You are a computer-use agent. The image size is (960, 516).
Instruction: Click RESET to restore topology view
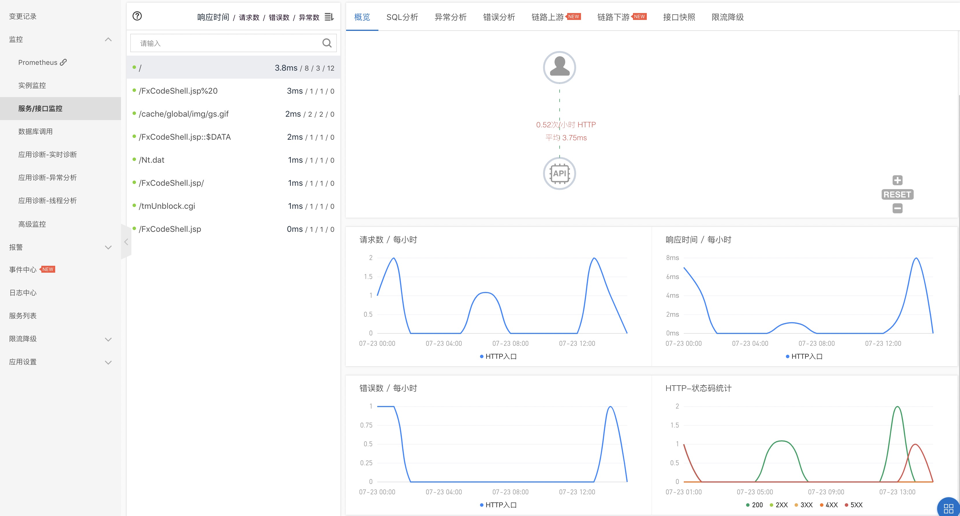[x=897, y=194]
